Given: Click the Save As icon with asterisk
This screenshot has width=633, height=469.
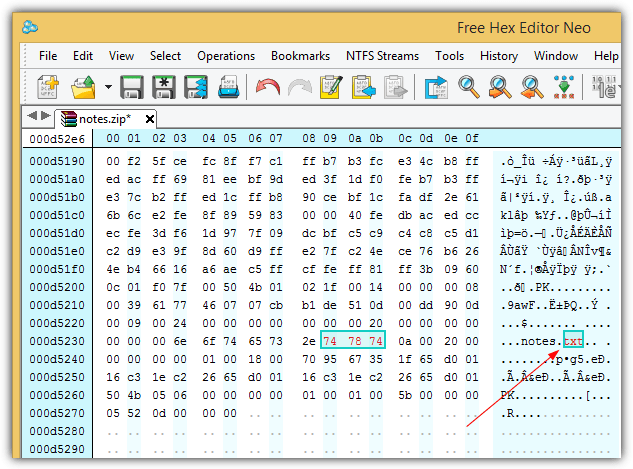Looking at the screenshot, I should (x=163, y=87).
